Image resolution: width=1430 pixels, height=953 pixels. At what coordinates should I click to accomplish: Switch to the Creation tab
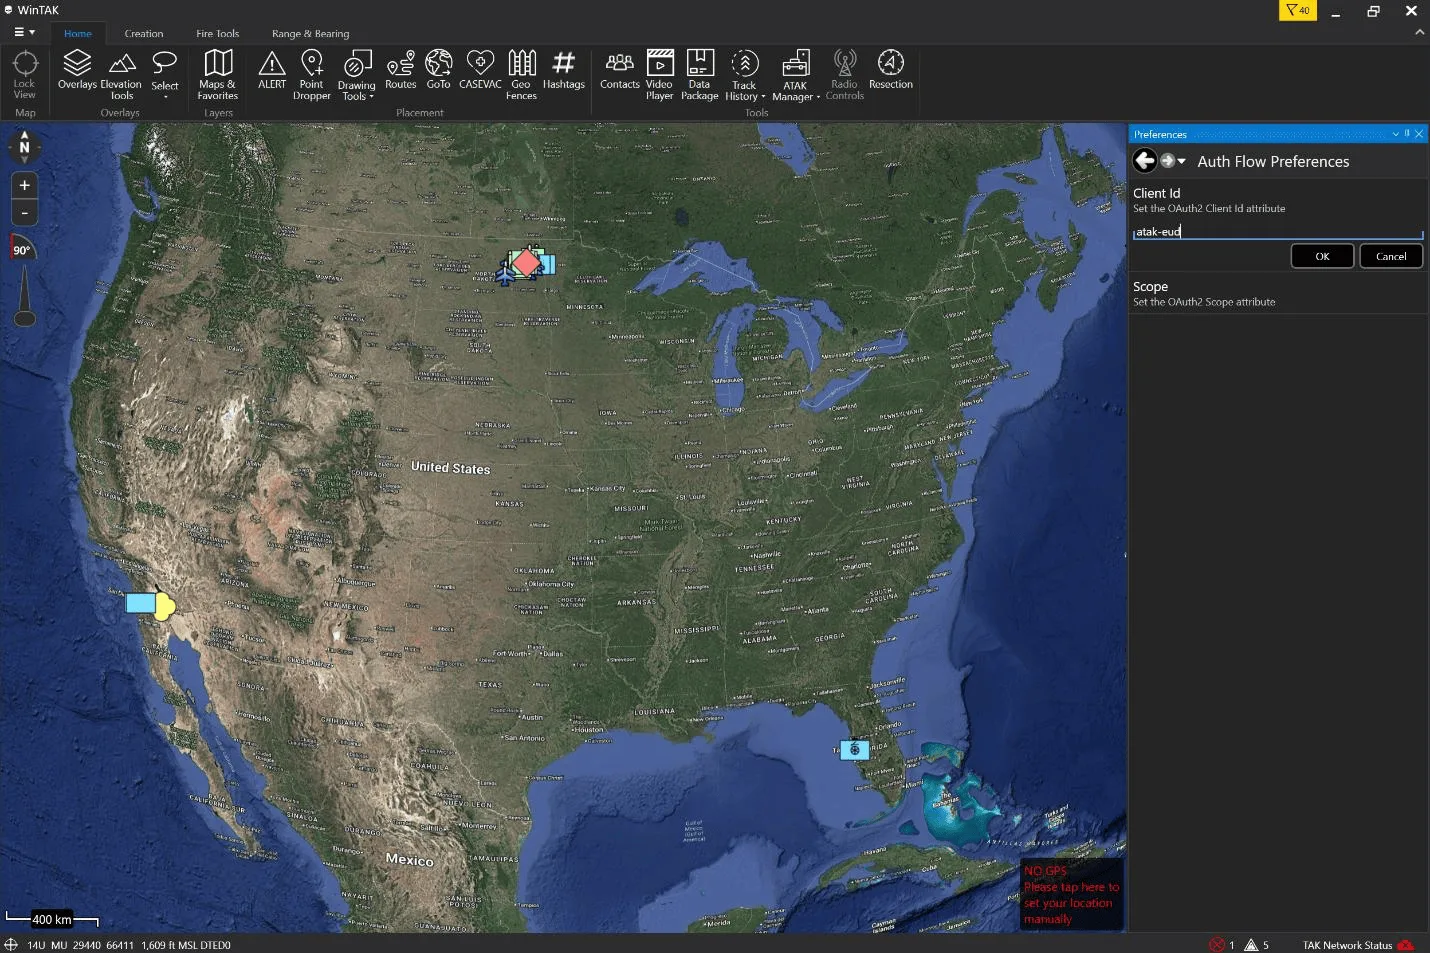coord(144,33)
